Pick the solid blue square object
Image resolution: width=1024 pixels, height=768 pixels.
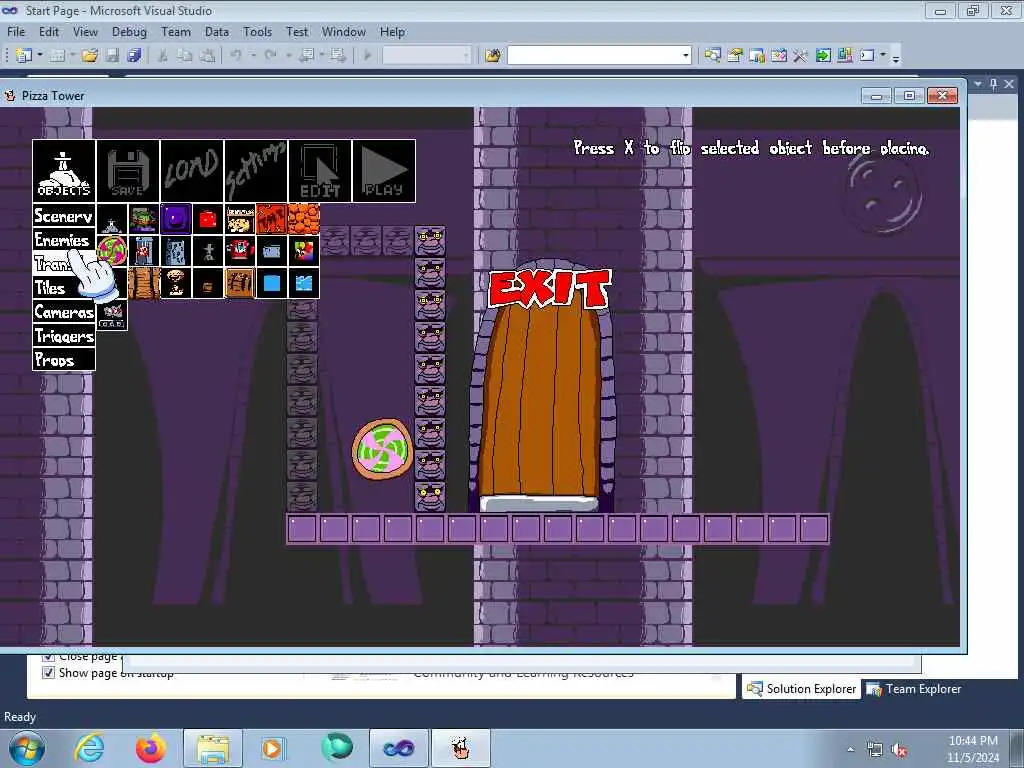point(272,283)
